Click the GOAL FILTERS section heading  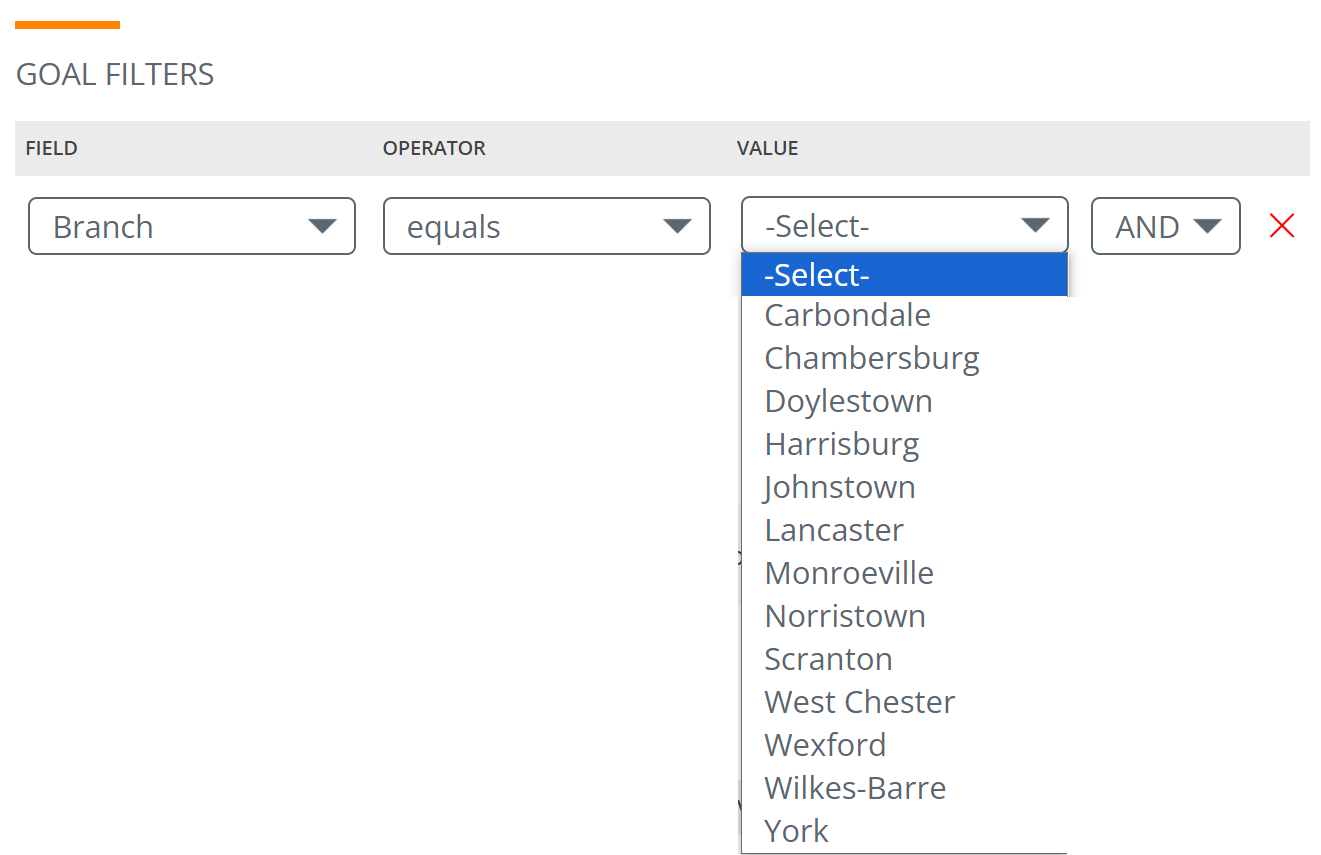point(115,75)
